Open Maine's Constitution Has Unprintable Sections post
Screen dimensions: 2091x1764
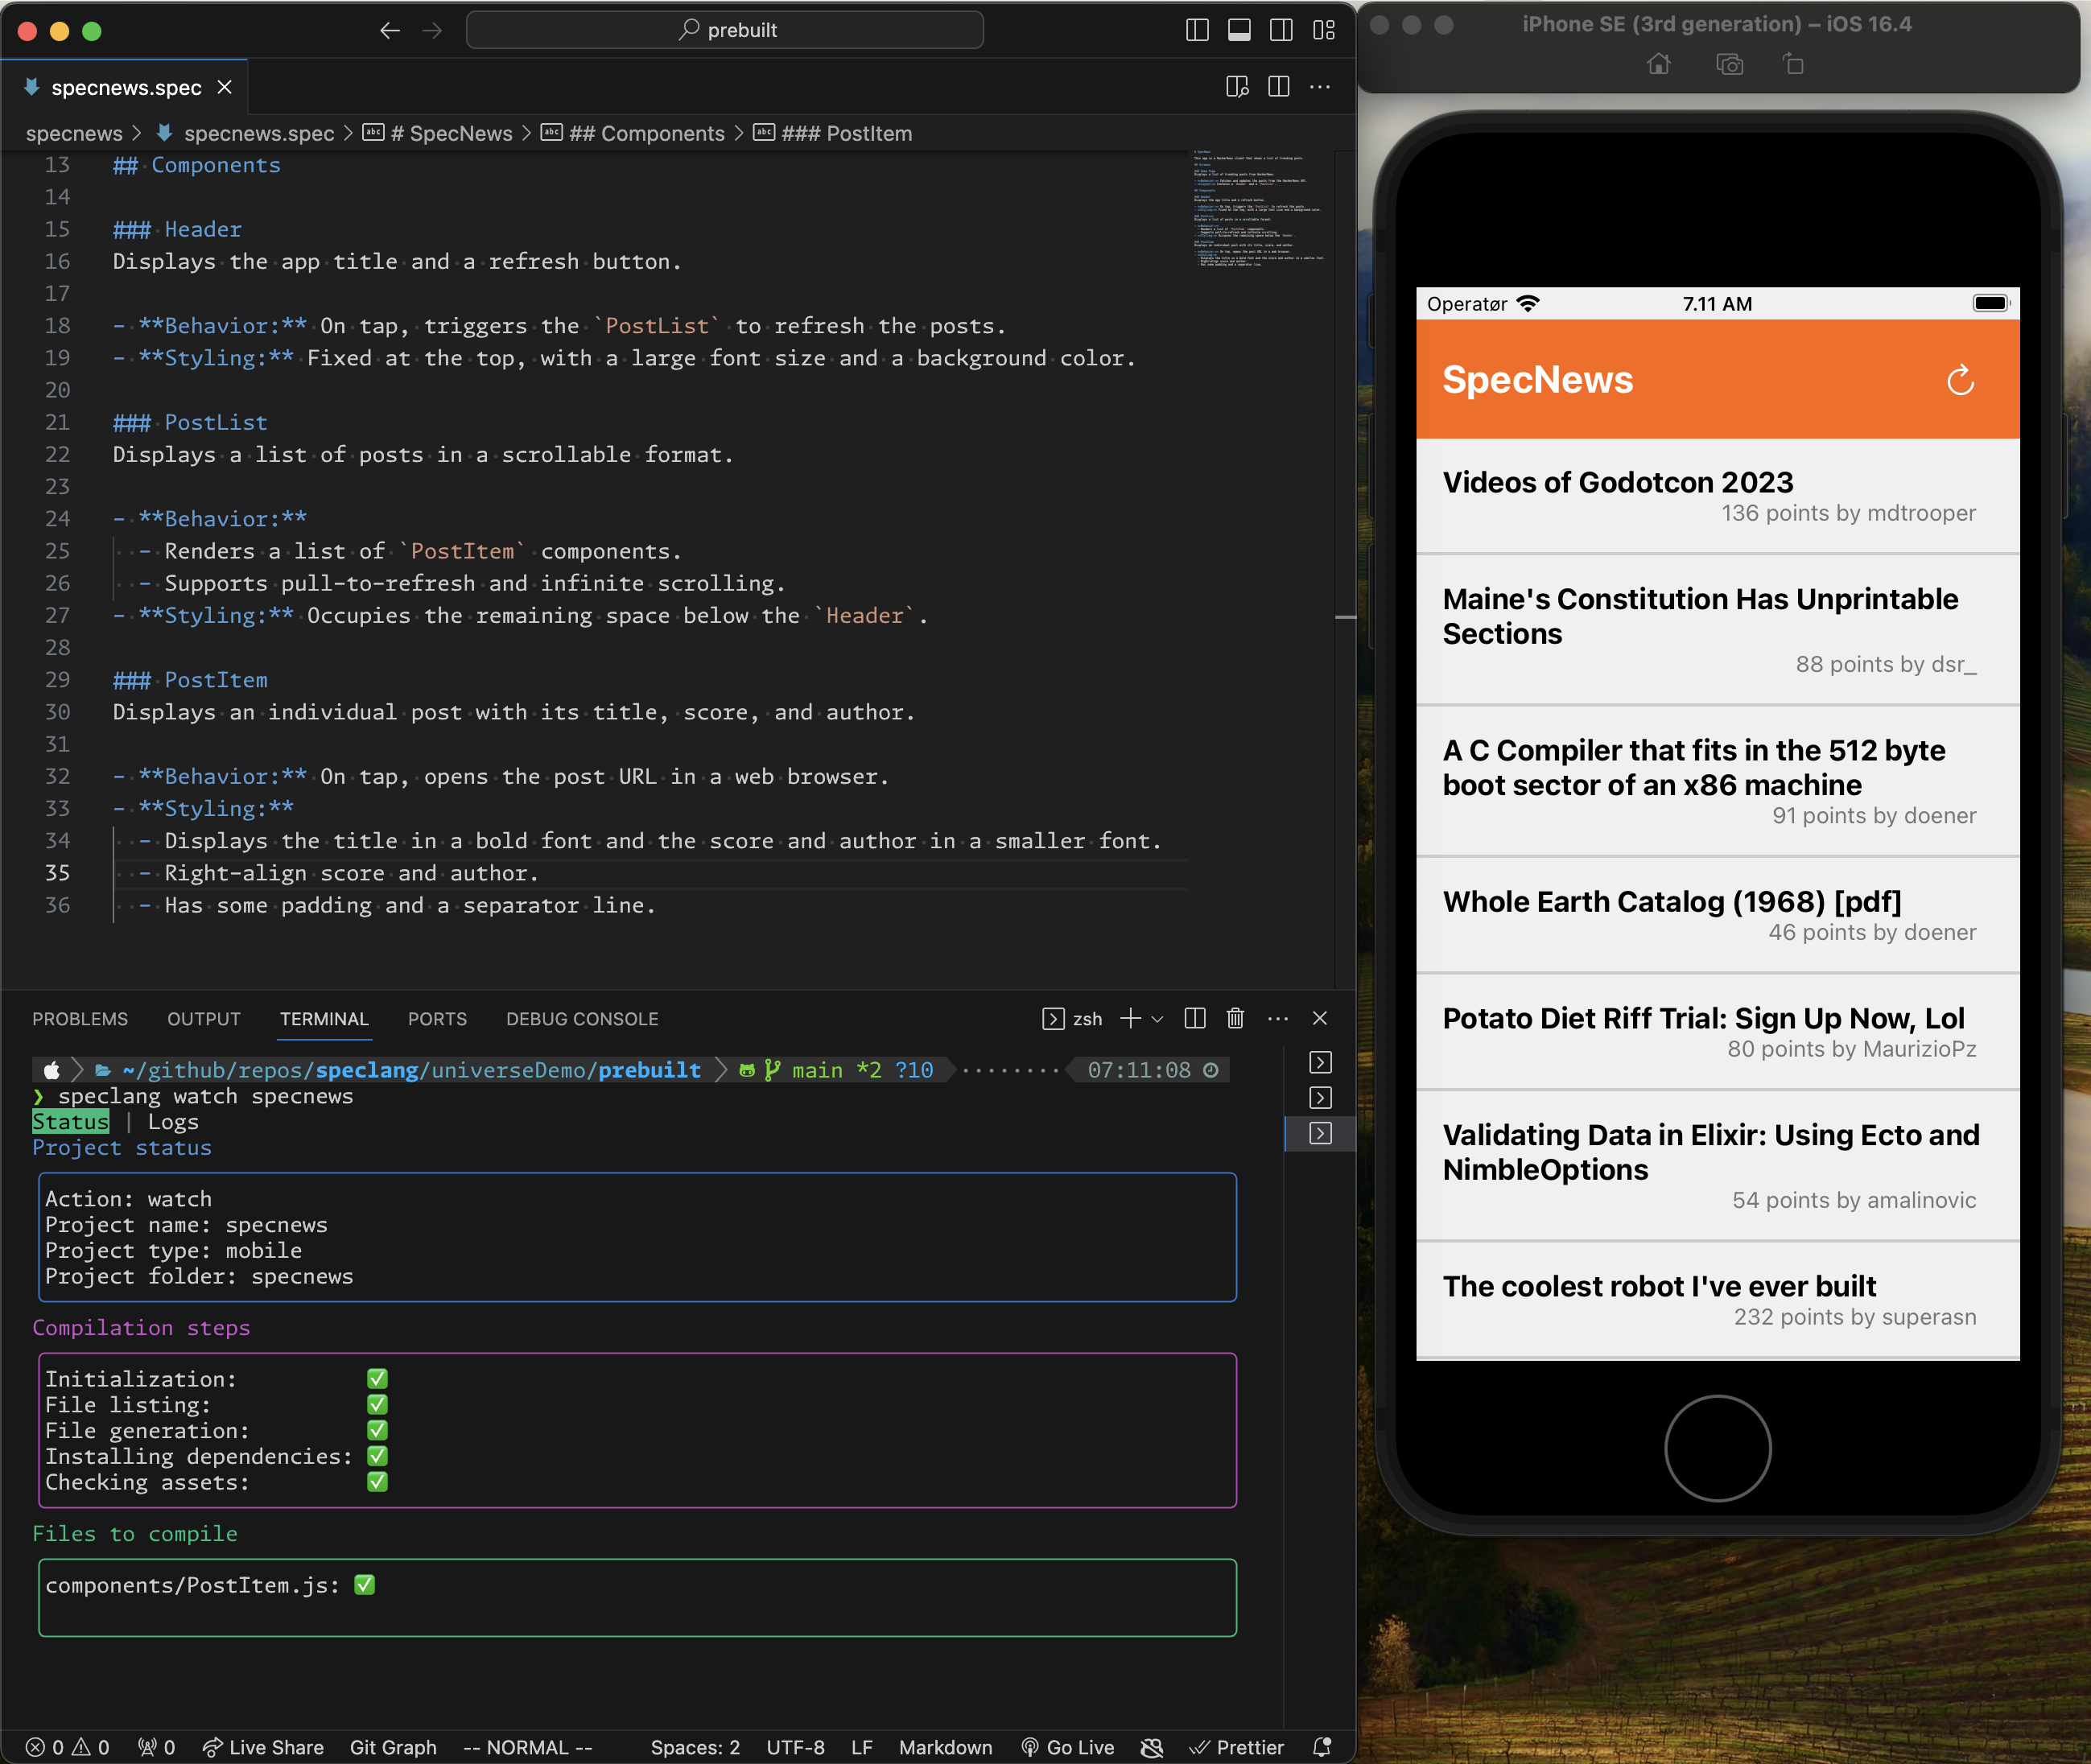pos(1717,630)
